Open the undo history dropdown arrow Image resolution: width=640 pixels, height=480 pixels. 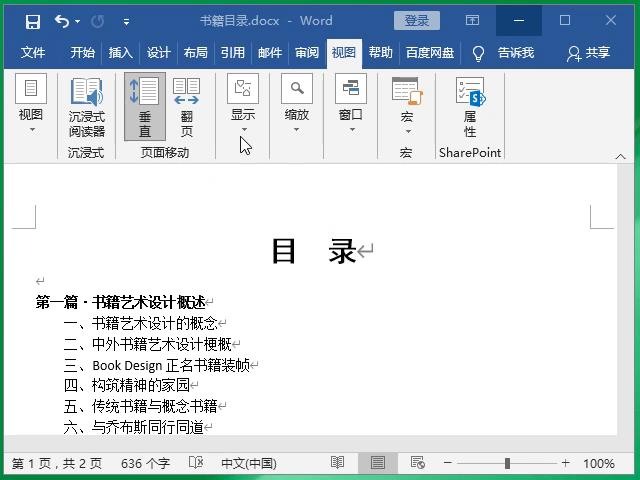coord(78,21)
